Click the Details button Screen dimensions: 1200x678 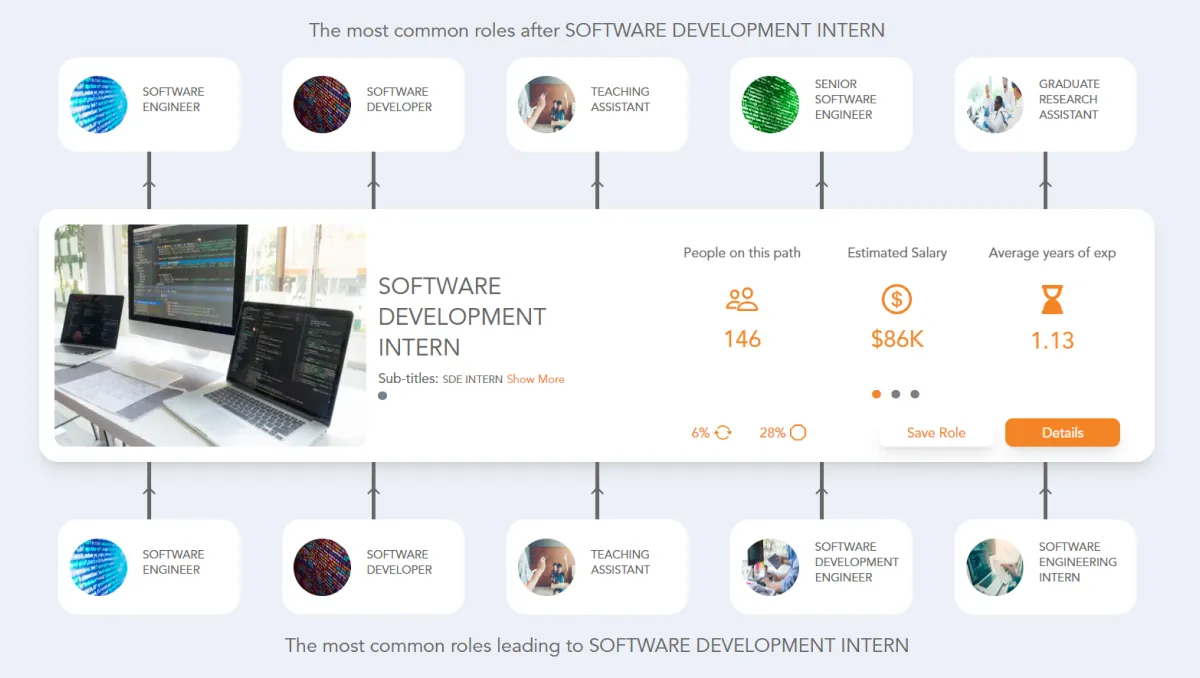click(1062, 432)
